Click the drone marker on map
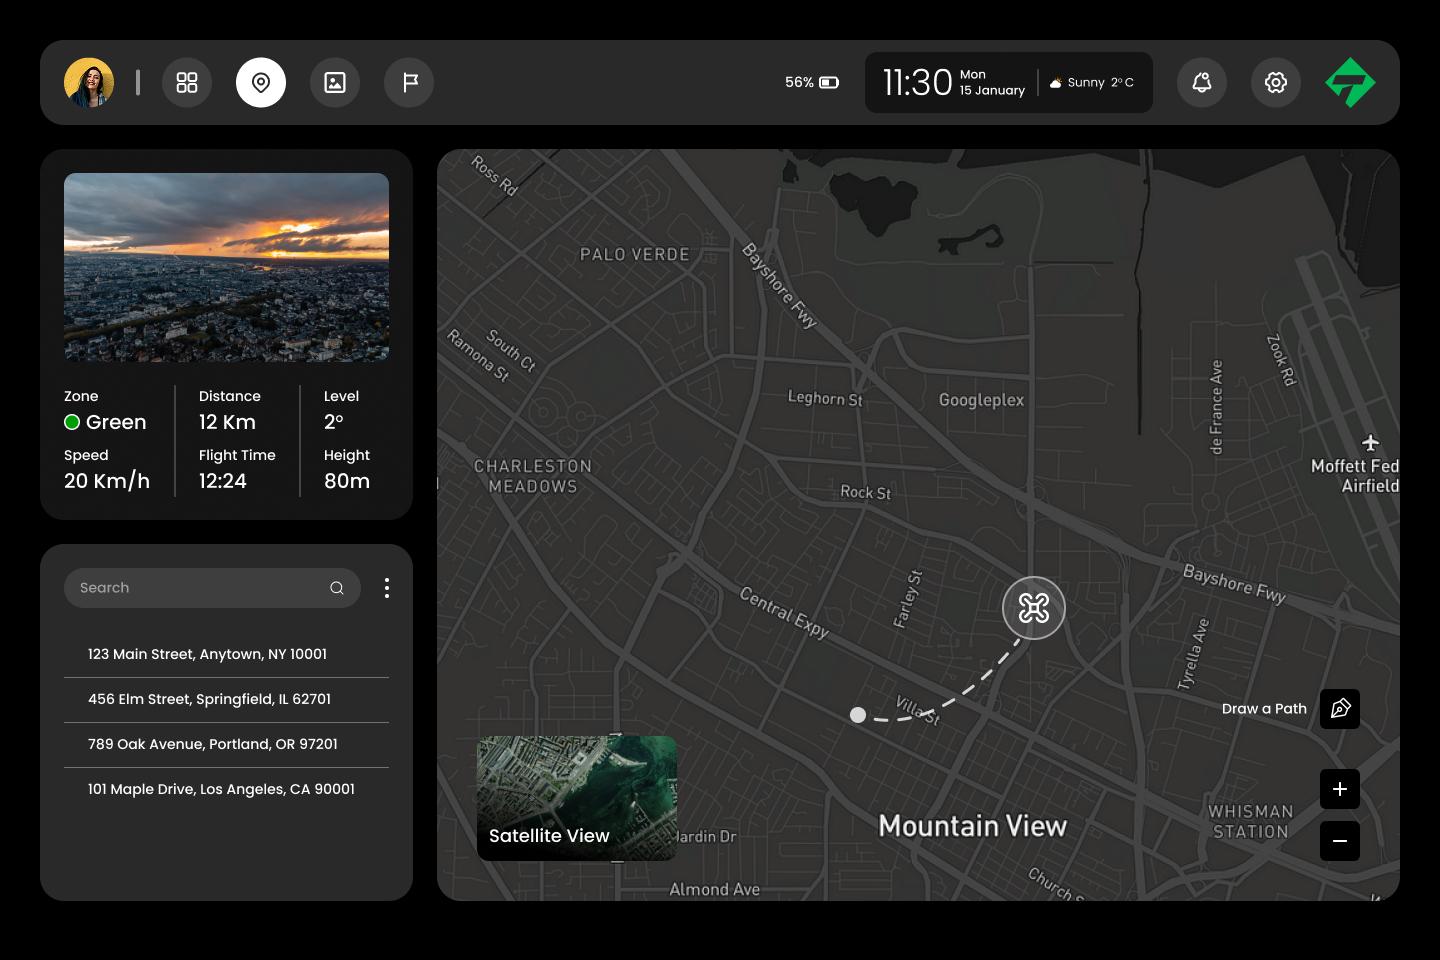 pos(1034,608)
